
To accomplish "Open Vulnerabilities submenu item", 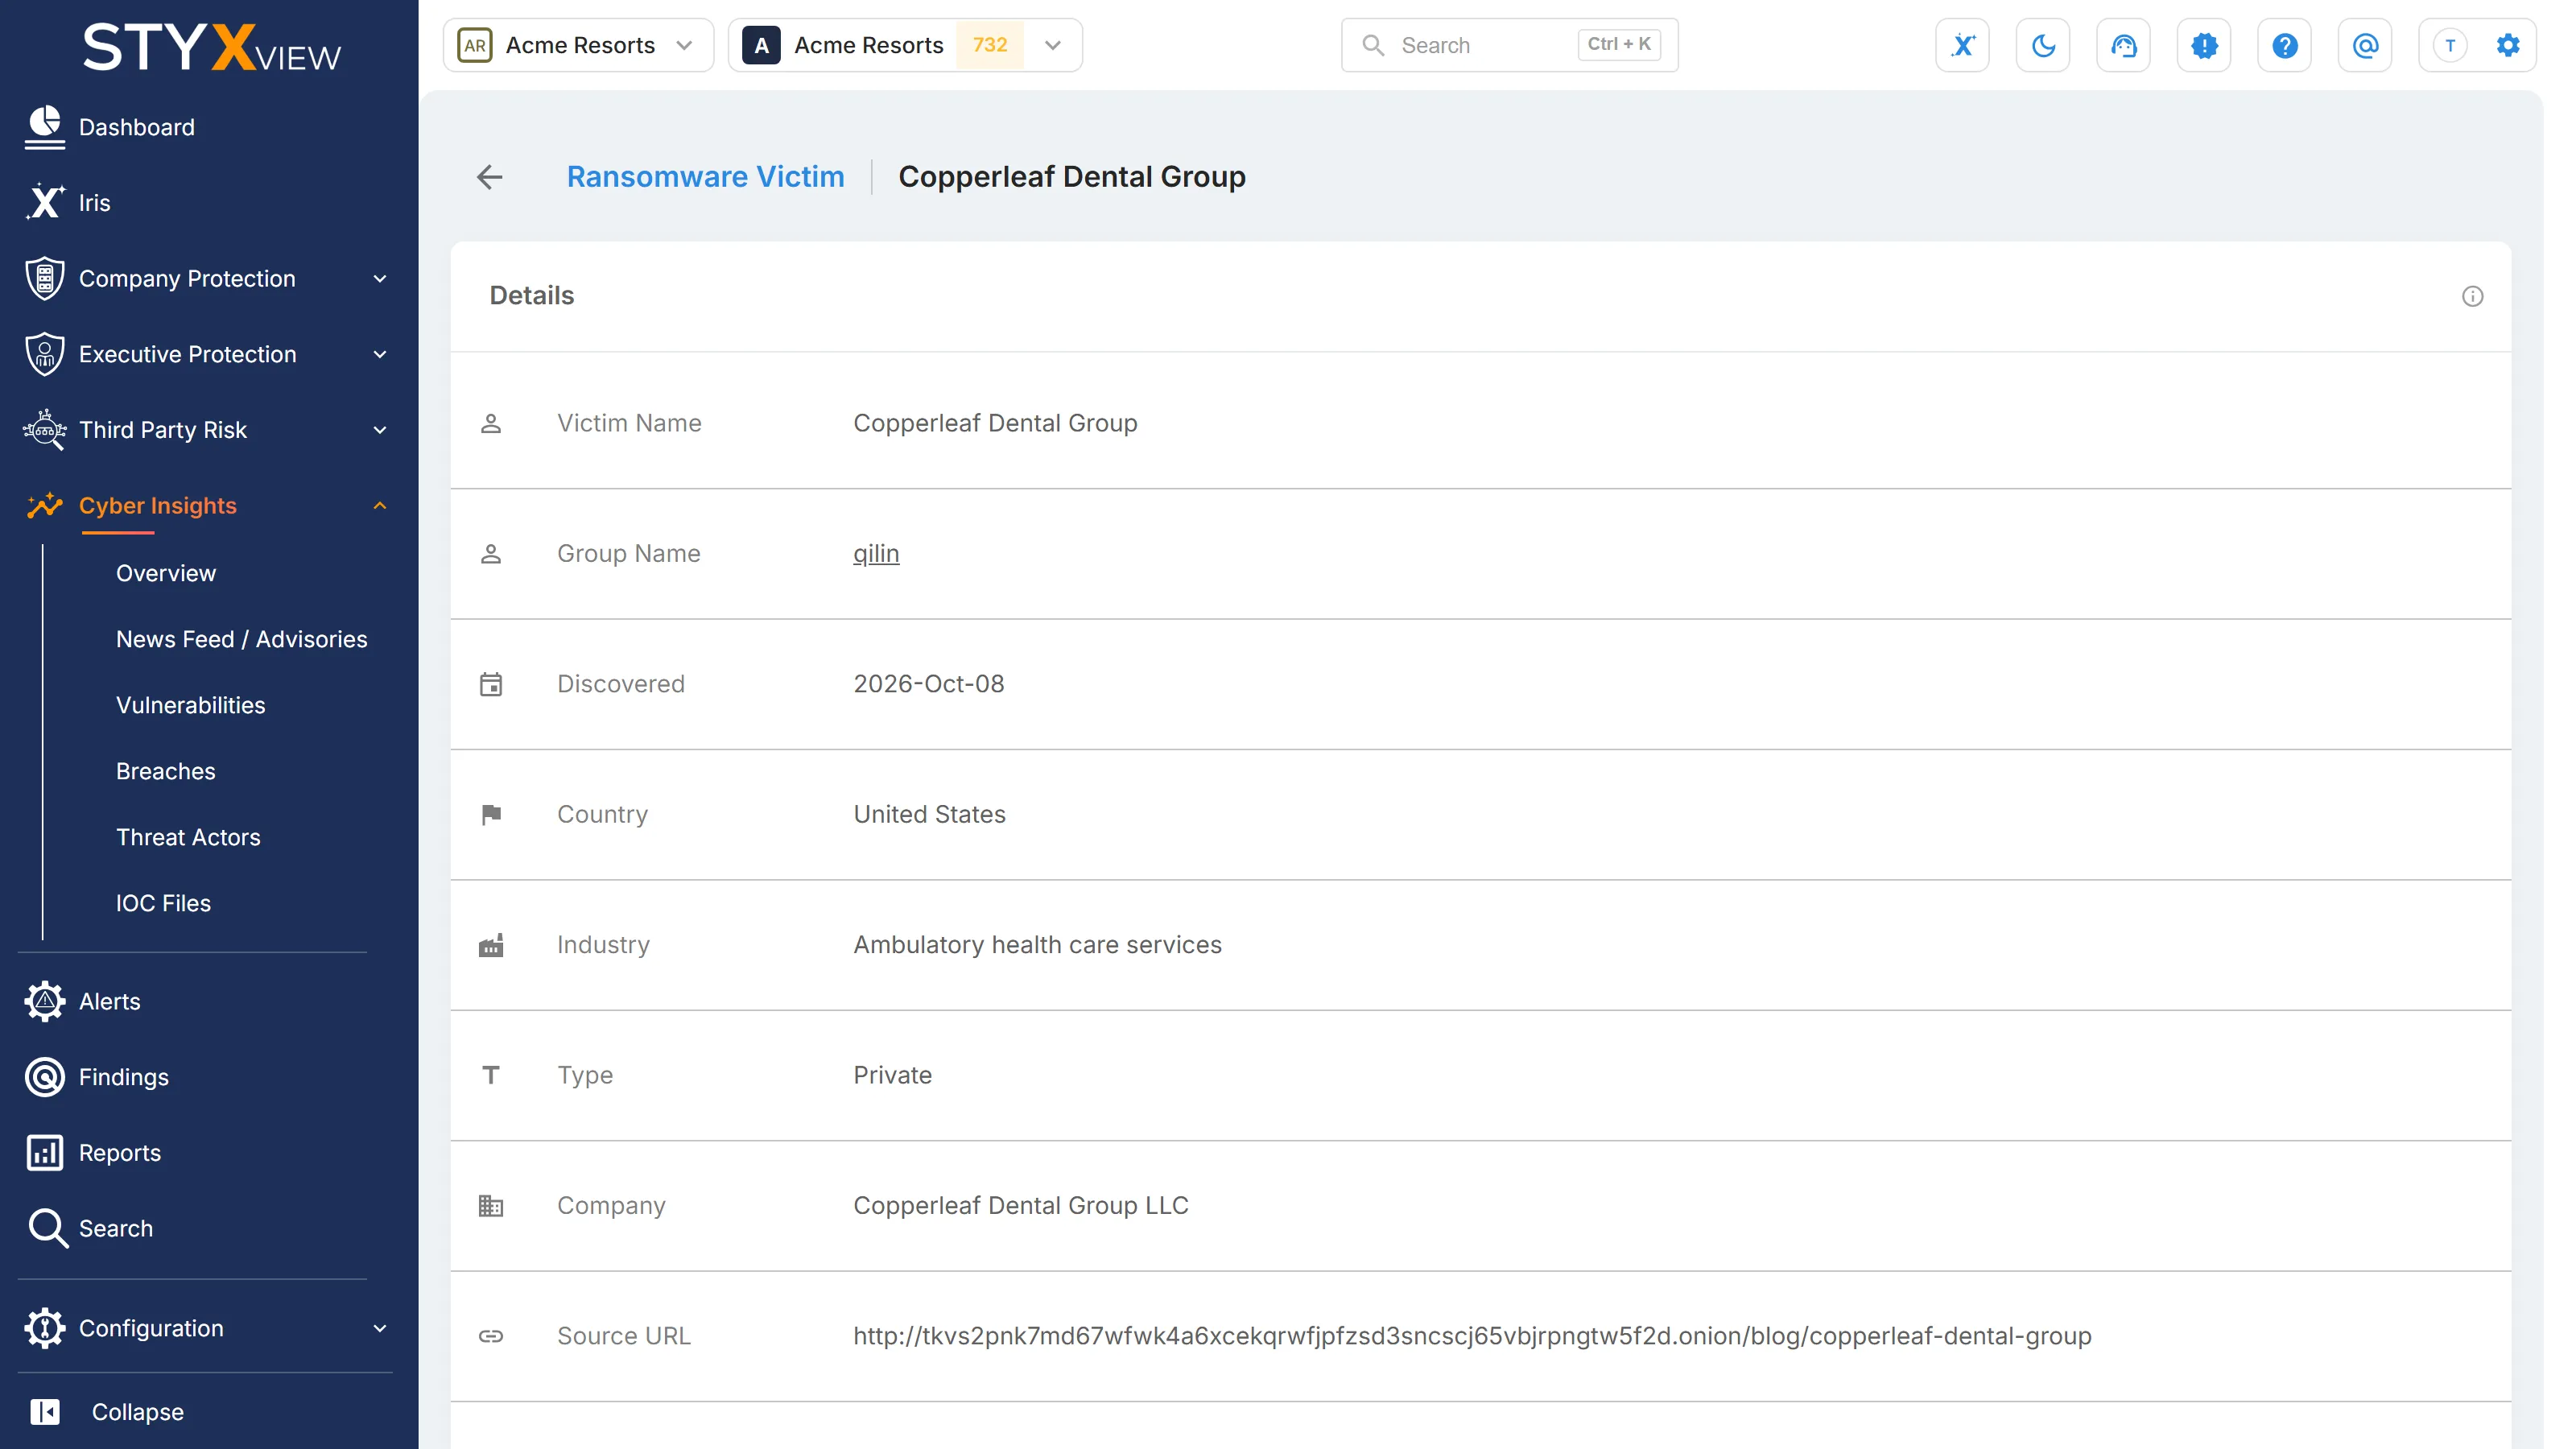I will (190, 705).
